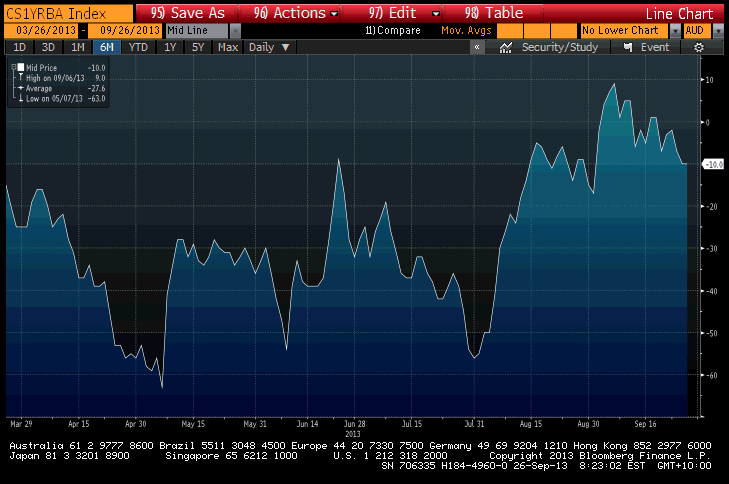This screenshot has width=729, height=484.
Task: Select the 1M range tab
Action: coord(78,47)
